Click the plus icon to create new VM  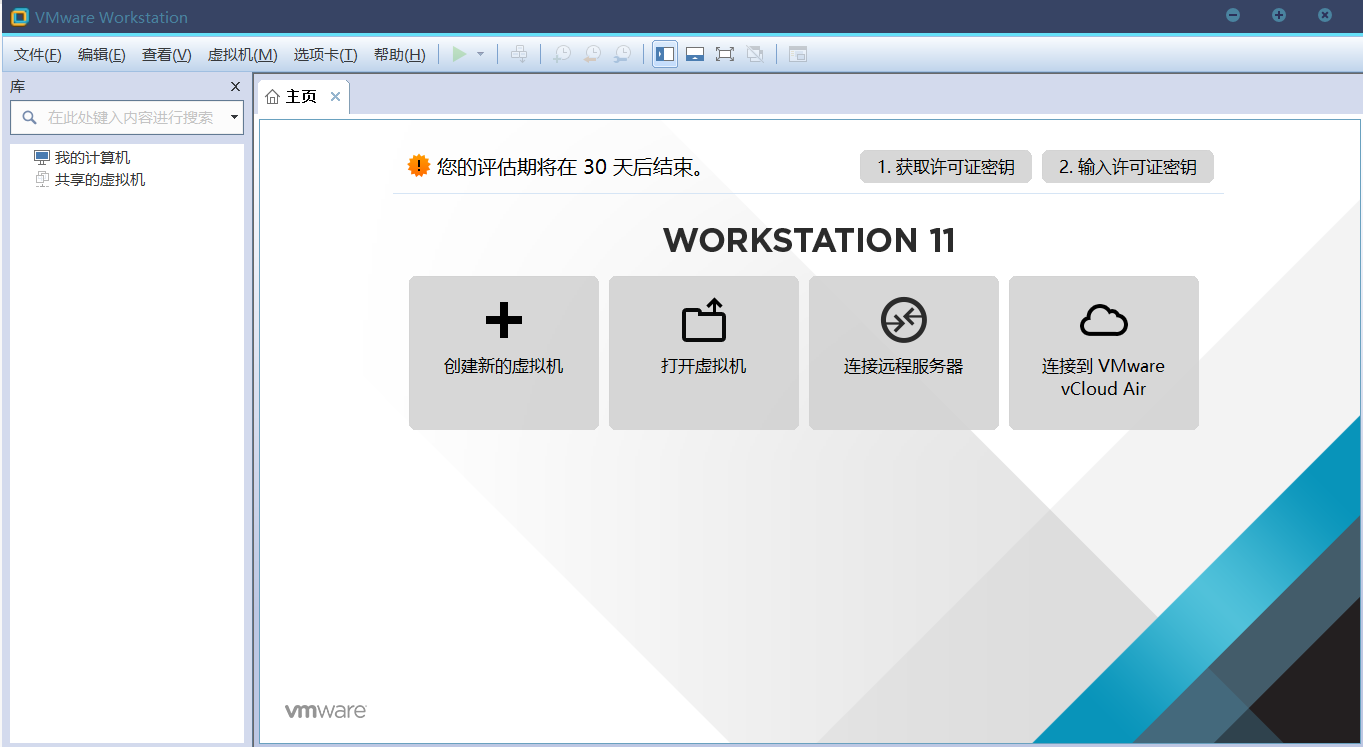pos(503,321)
